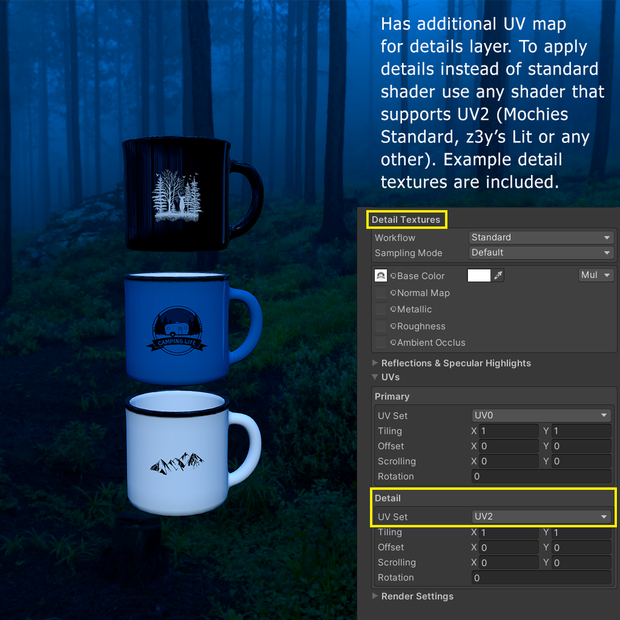Open the Workflow dropdown set to Standard
The image size is (620, 620).
(x=541, y=237)
